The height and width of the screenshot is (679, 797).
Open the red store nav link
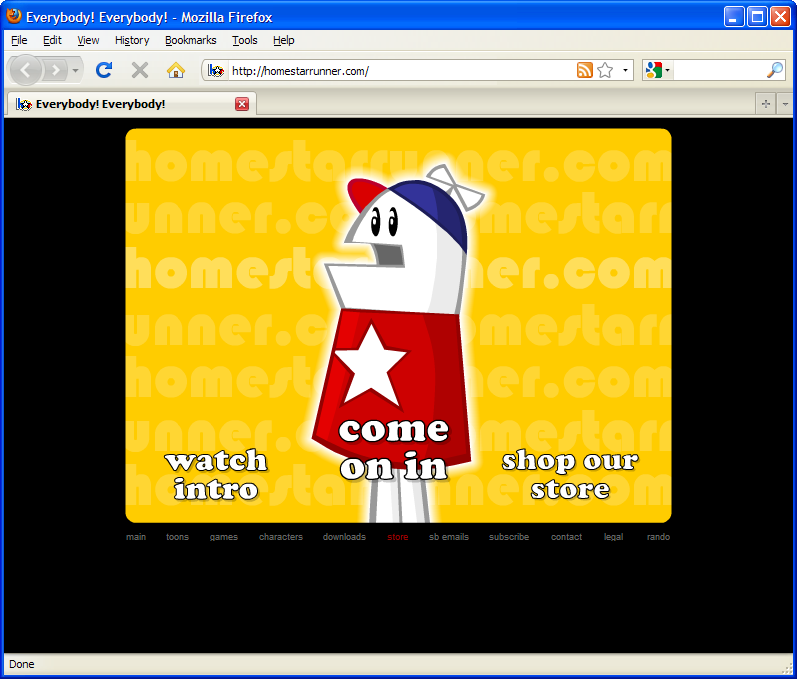point(397,537)
